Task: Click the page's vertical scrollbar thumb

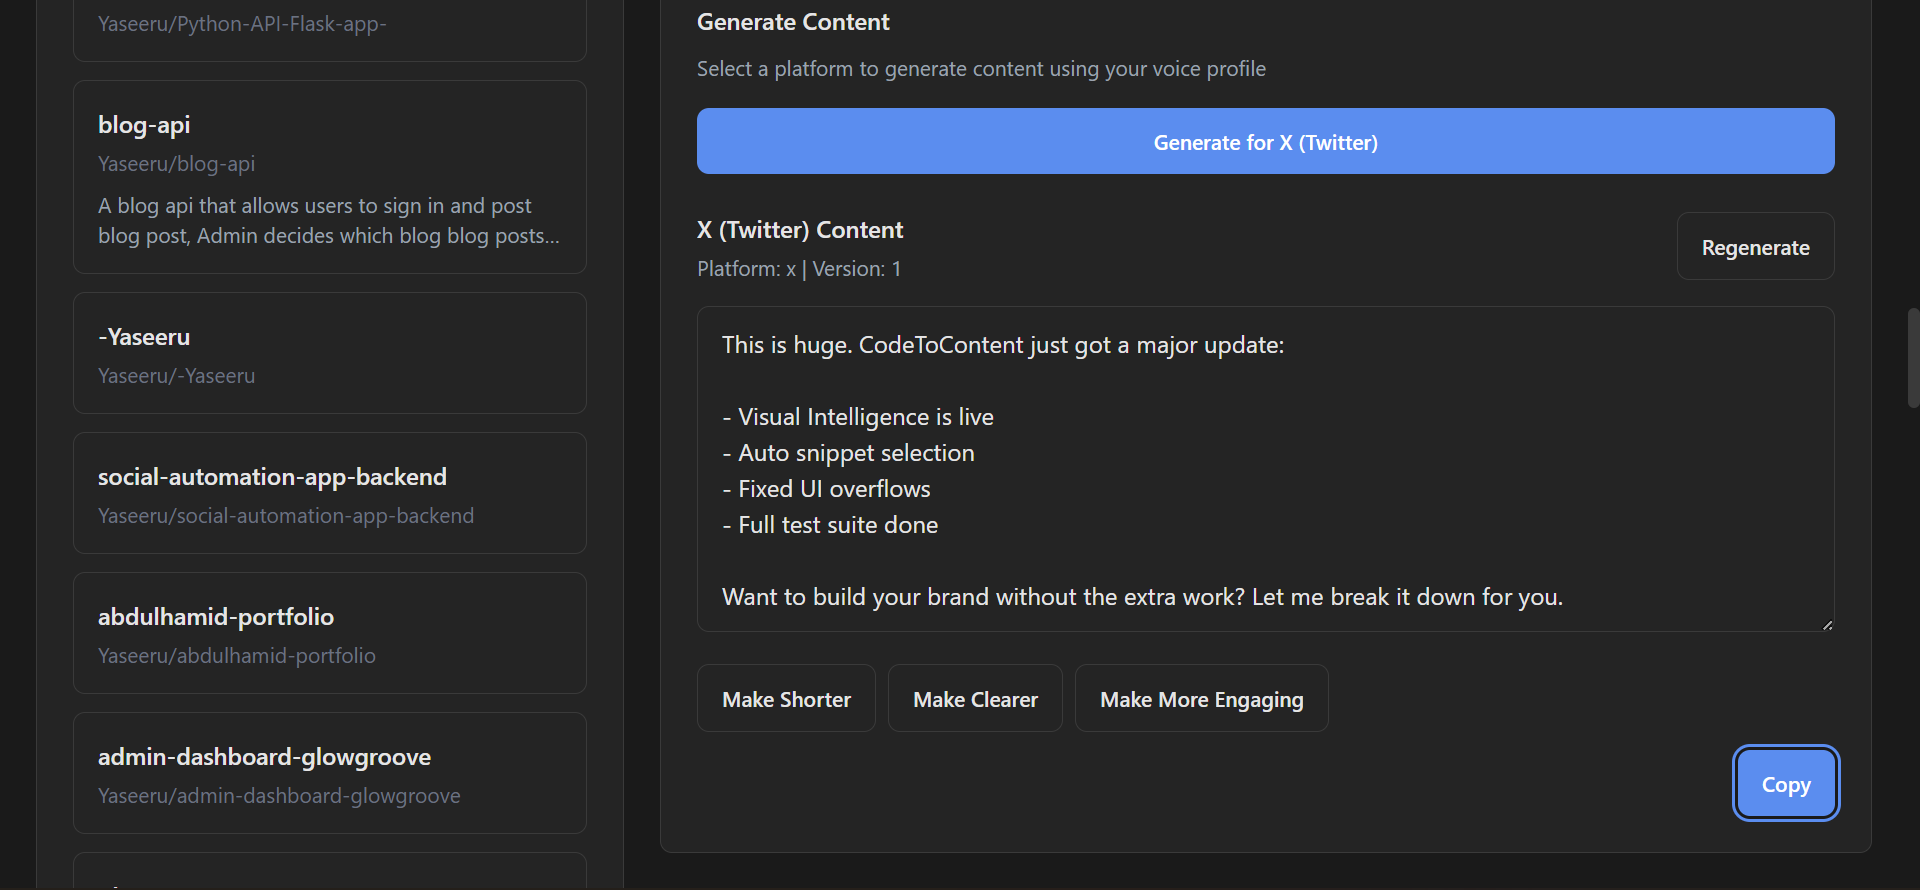Action: point(1913,358)
